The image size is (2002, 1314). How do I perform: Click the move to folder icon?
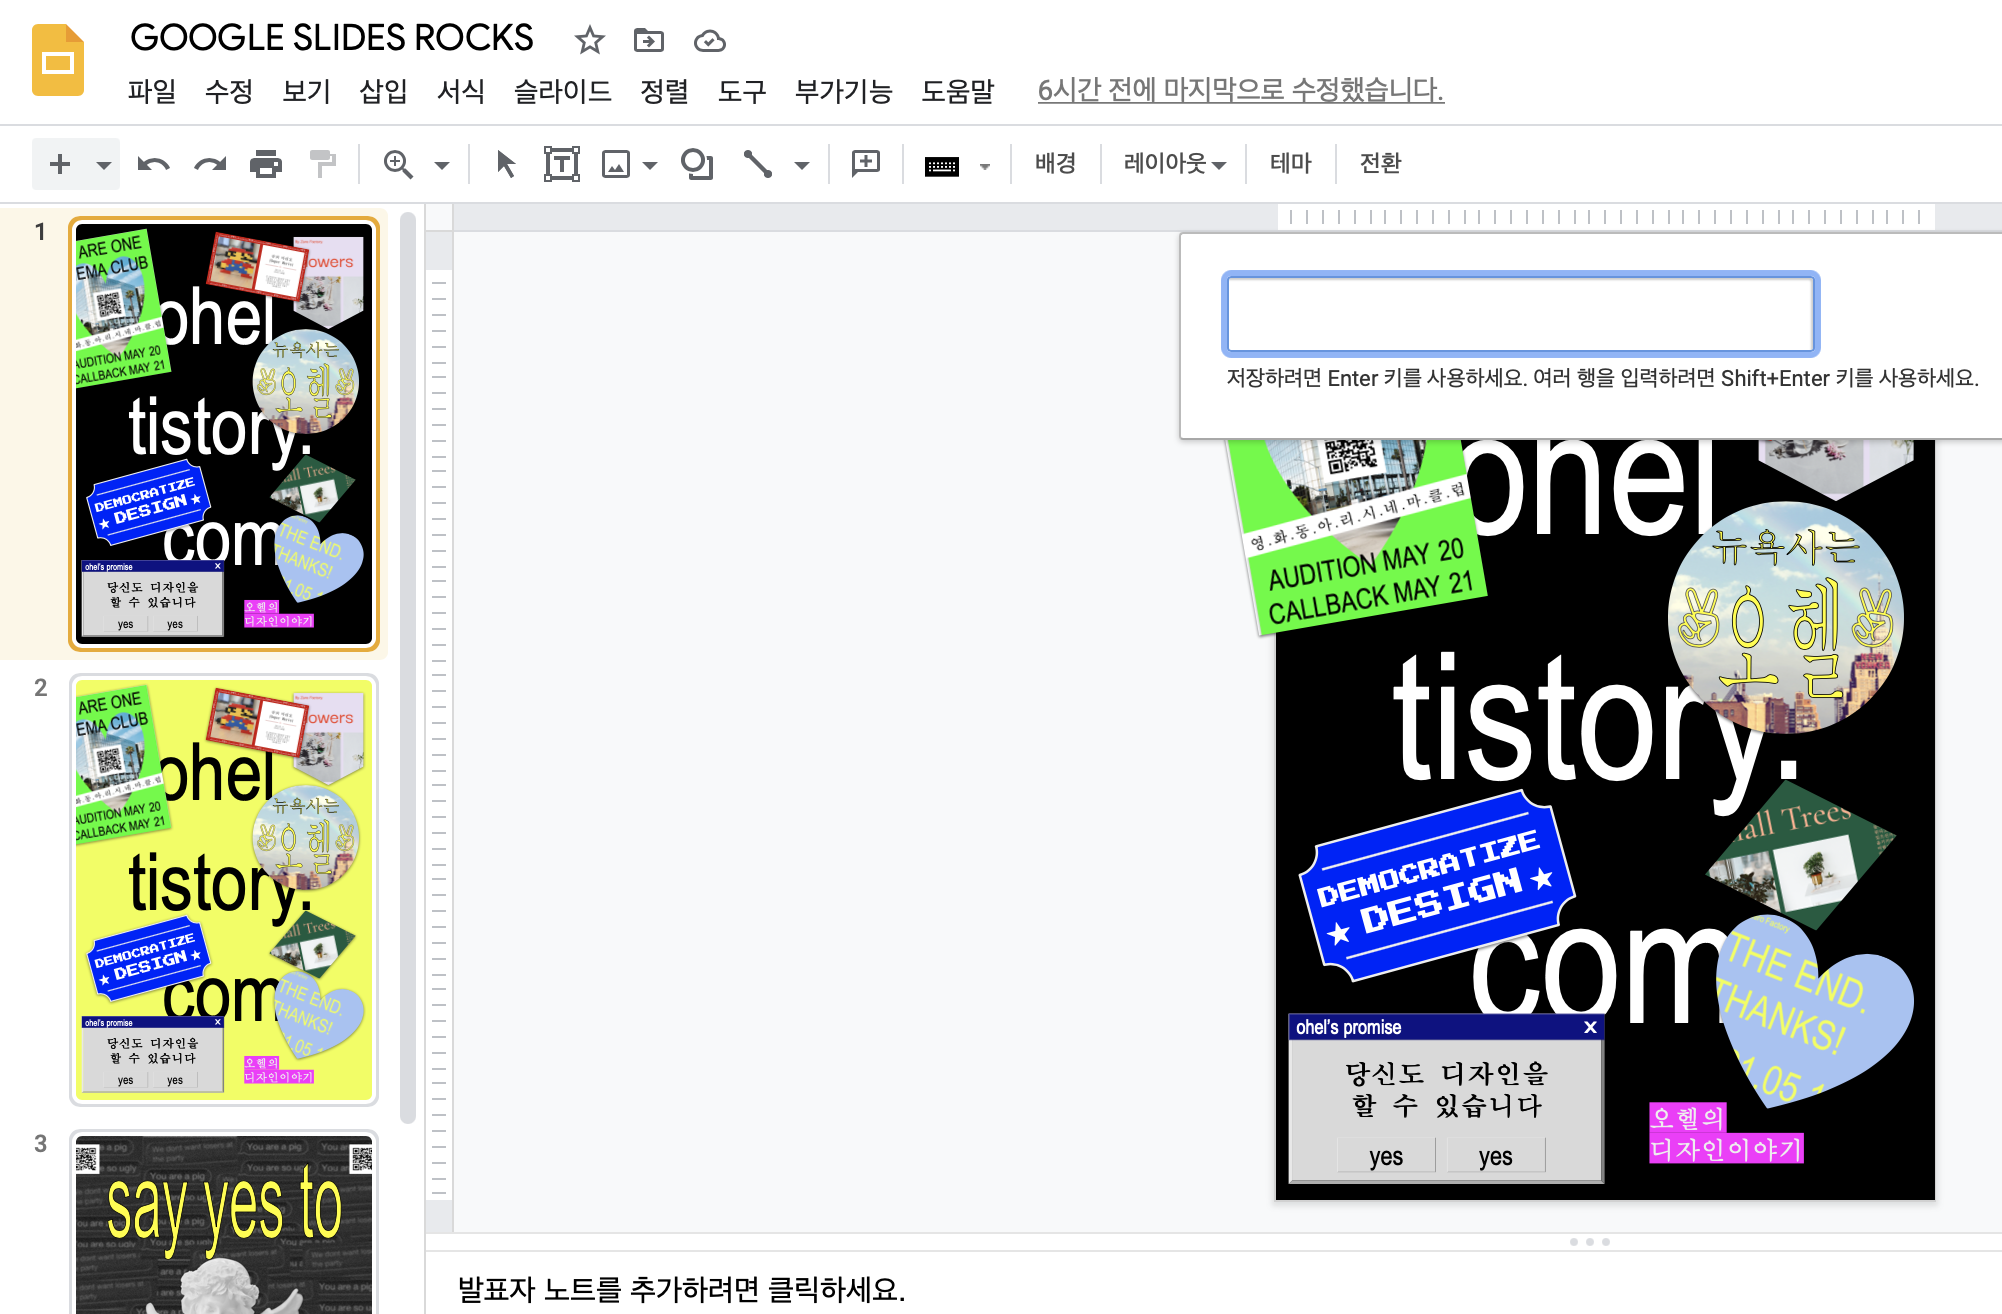coord(649,41)
